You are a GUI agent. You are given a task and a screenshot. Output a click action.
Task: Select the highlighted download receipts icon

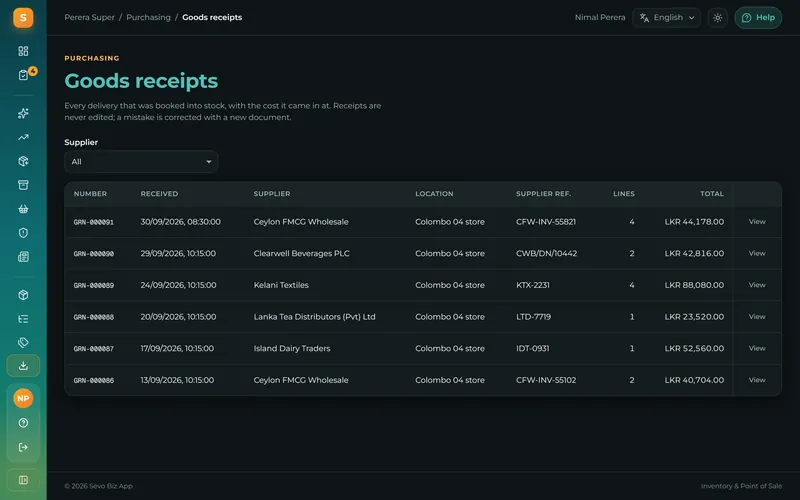23,366
